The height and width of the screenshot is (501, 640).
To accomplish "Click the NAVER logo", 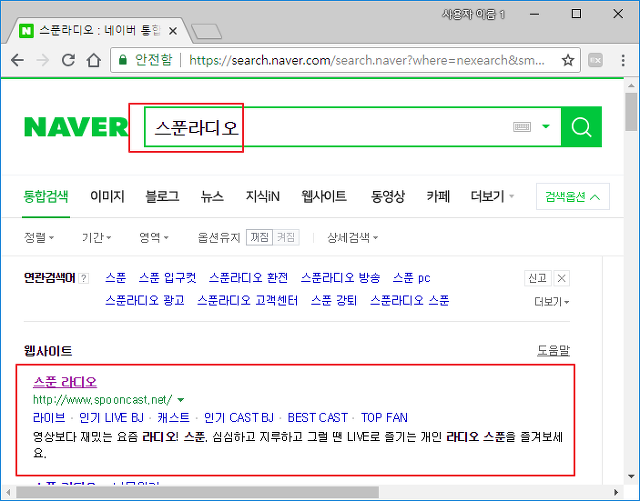I will tap(76, 127).
